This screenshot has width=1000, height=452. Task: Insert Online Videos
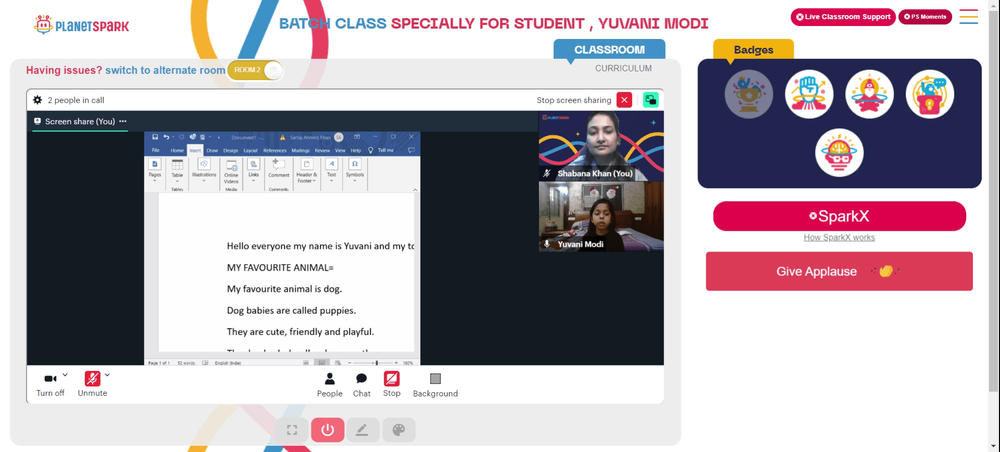tap(231, 172)
